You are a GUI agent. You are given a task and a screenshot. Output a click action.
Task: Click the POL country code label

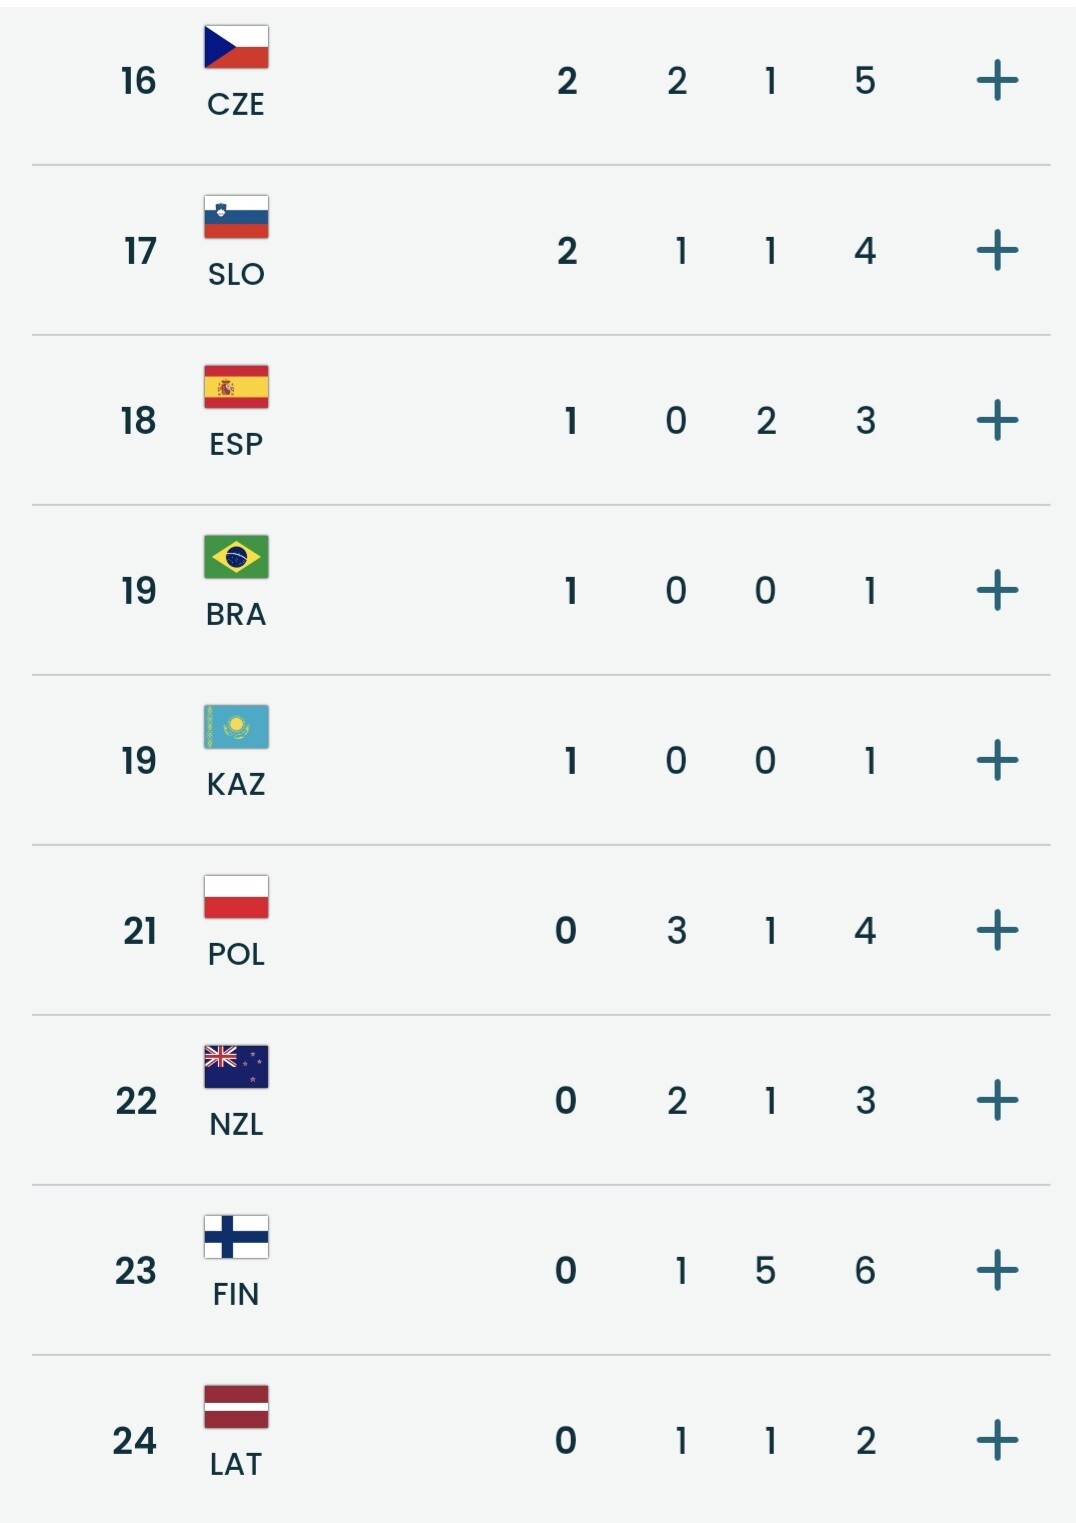click(236, 954)
